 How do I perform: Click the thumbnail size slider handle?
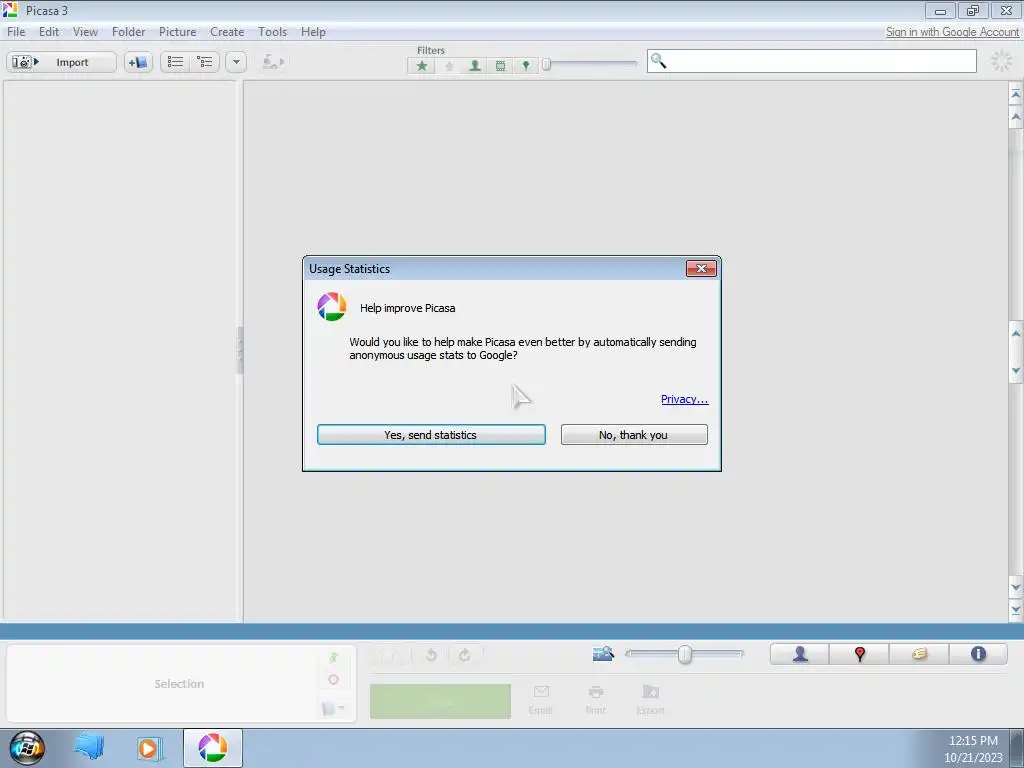(x=684, y=654)
